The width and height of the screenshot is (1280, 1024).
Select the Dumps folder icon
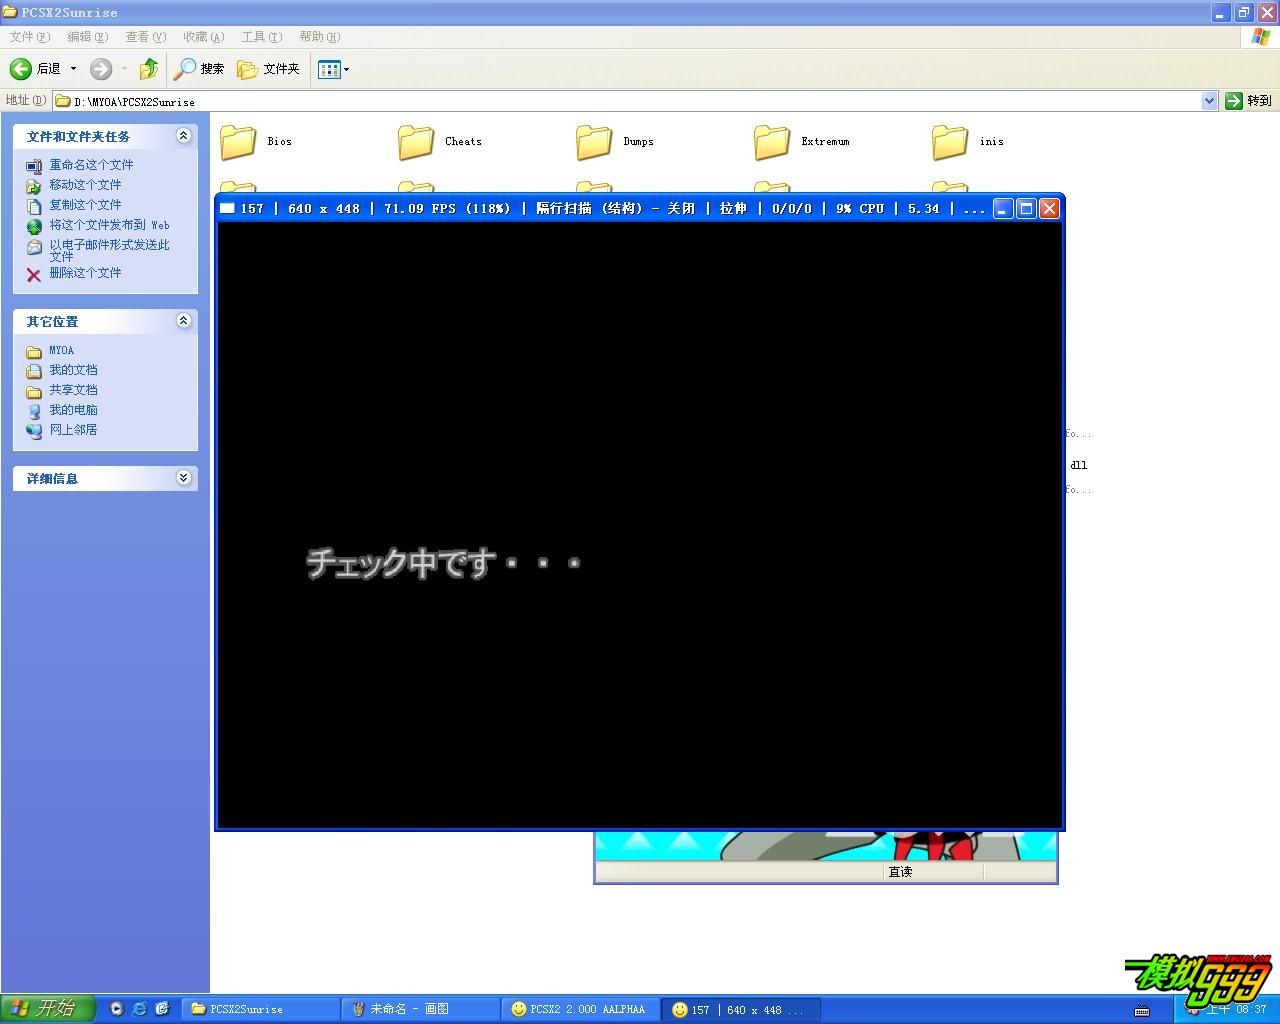tap(594, 142)
